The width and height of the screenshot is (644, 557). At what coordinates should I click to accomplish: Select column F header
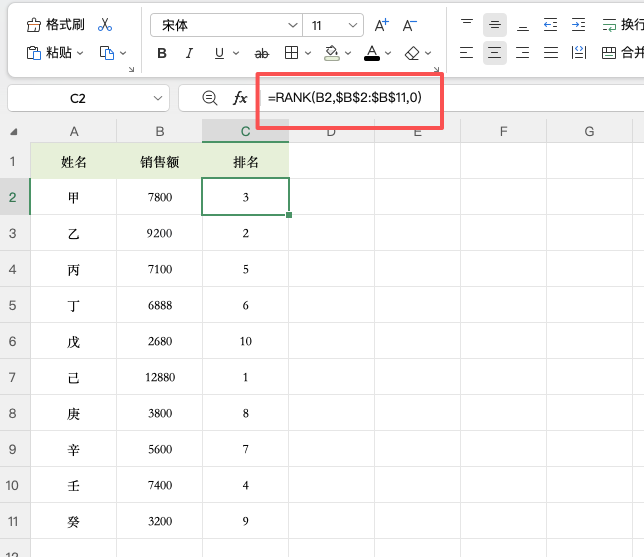coord(504,131)
